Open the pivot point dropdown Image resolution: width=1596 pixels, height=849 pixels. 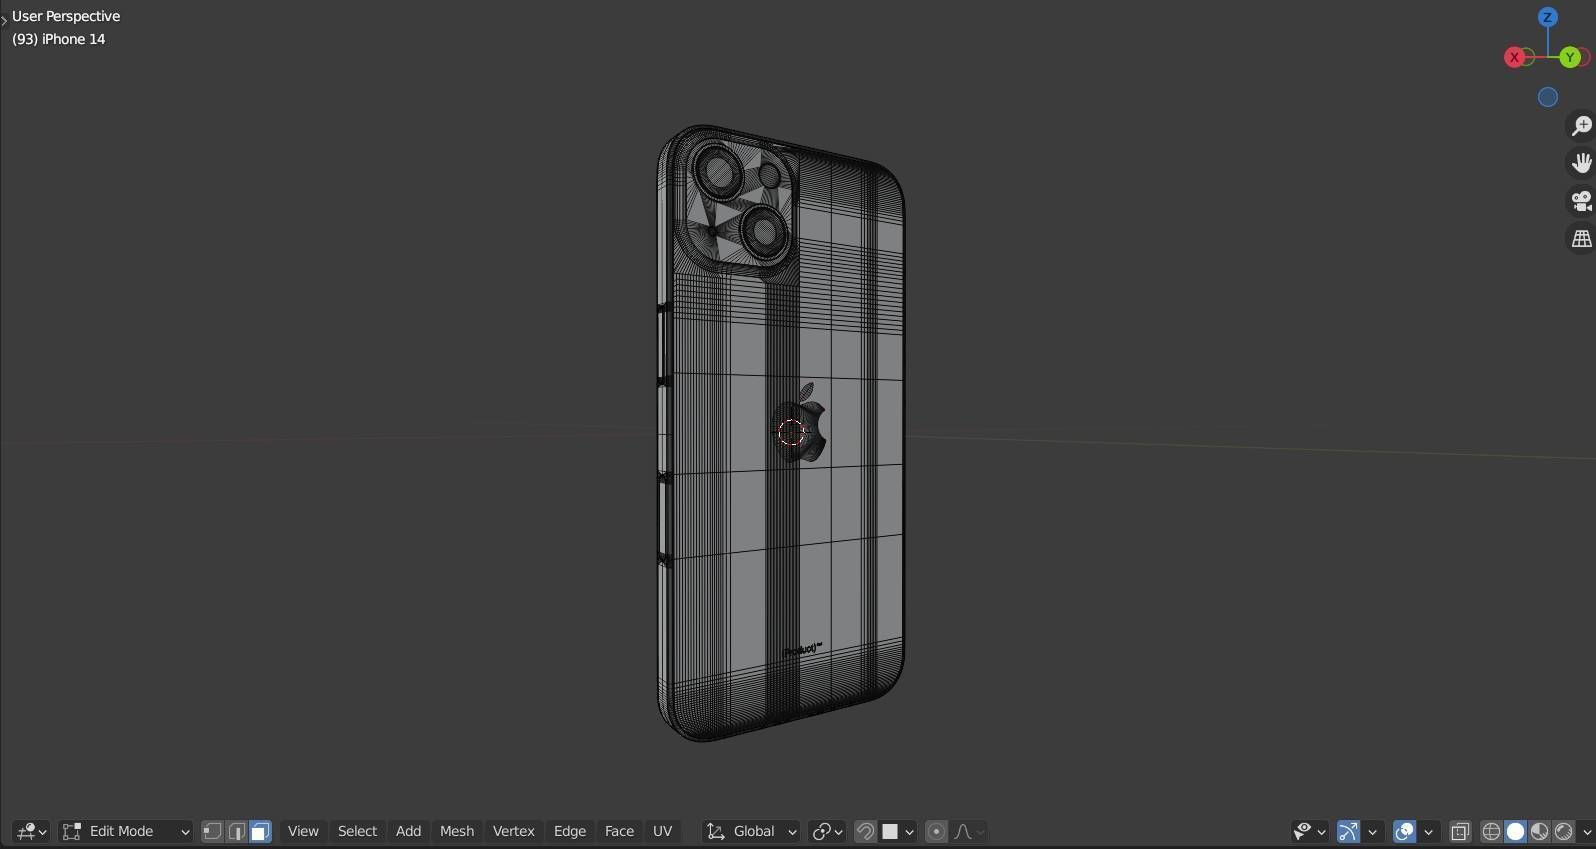[827, 831]
